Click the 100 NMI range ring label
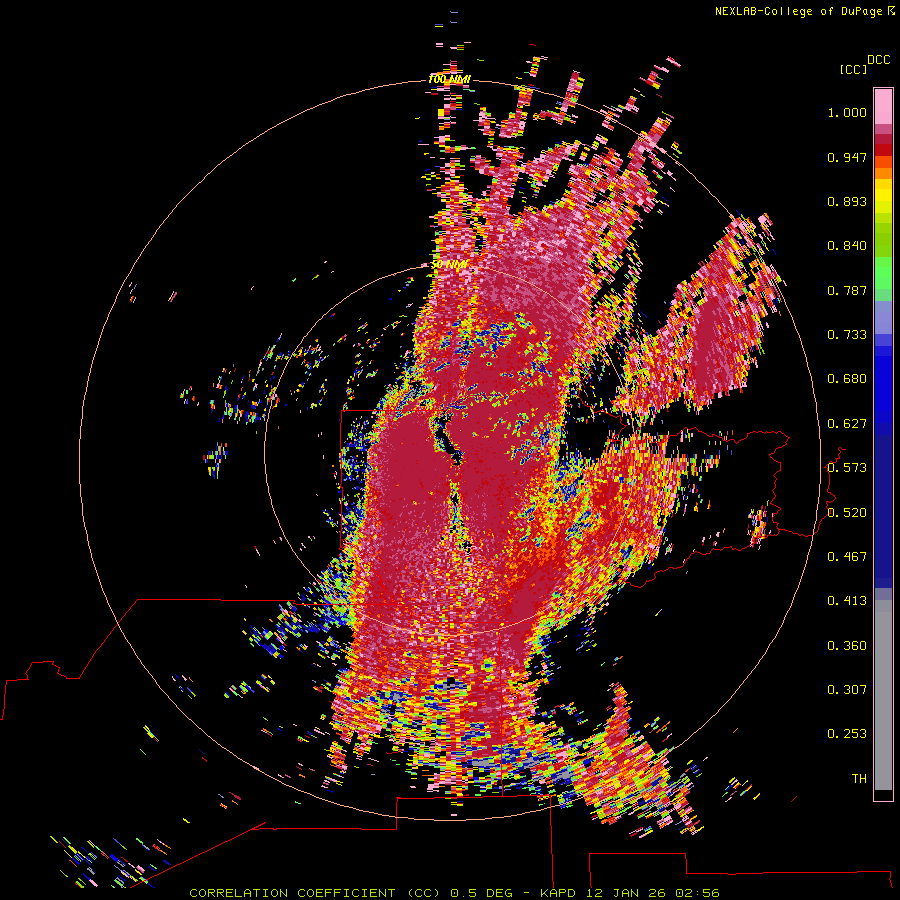Image resolution: width=900 pixels, height=900 pixels. click(449, 79)
